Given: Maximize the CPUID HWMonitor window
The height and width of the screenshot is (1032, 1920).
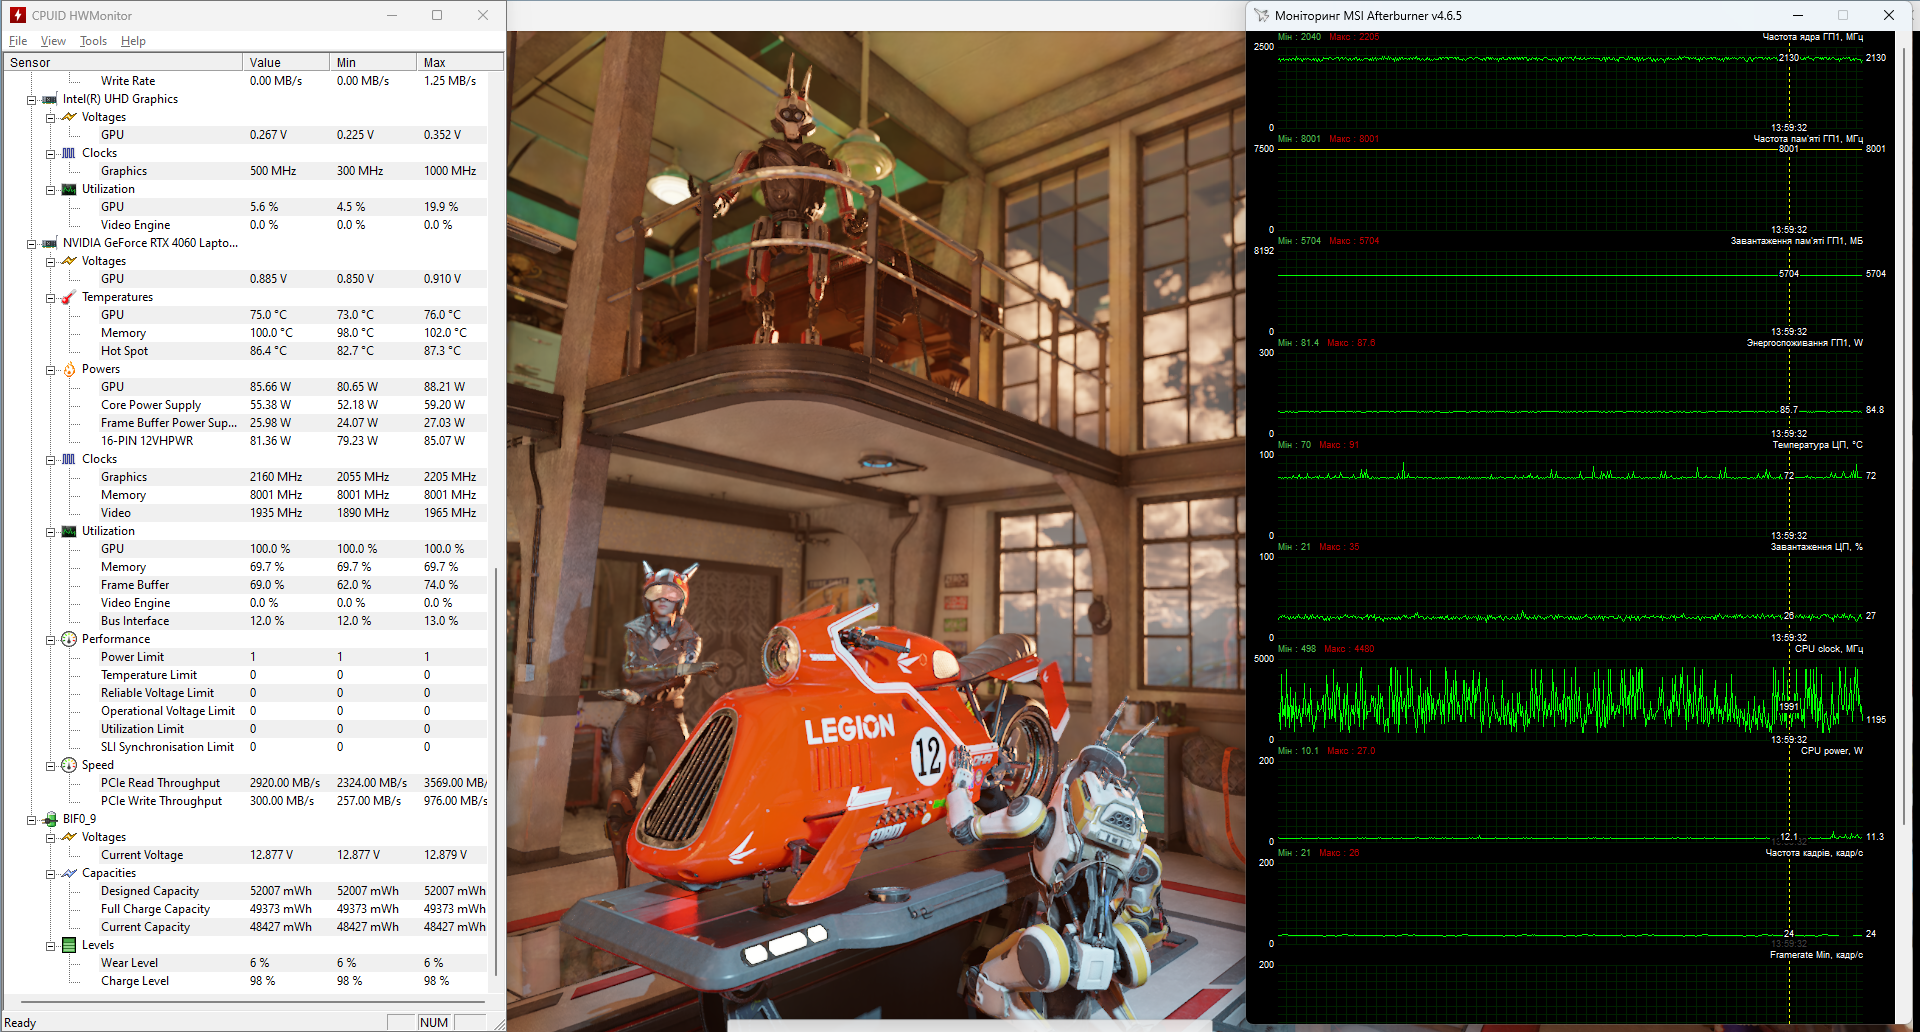Looking at the screenshot, I should (437, 15).
